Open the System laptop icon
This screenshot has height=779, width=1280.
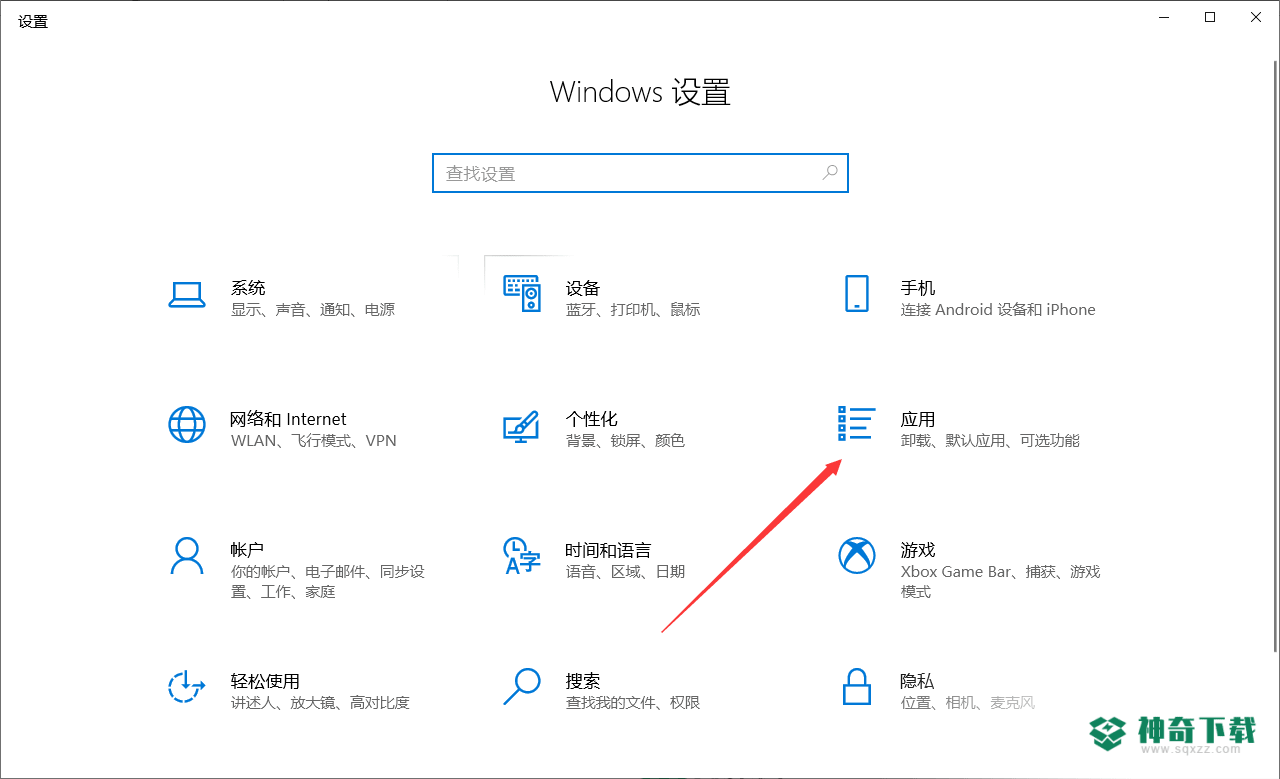(x=187, y=294)
